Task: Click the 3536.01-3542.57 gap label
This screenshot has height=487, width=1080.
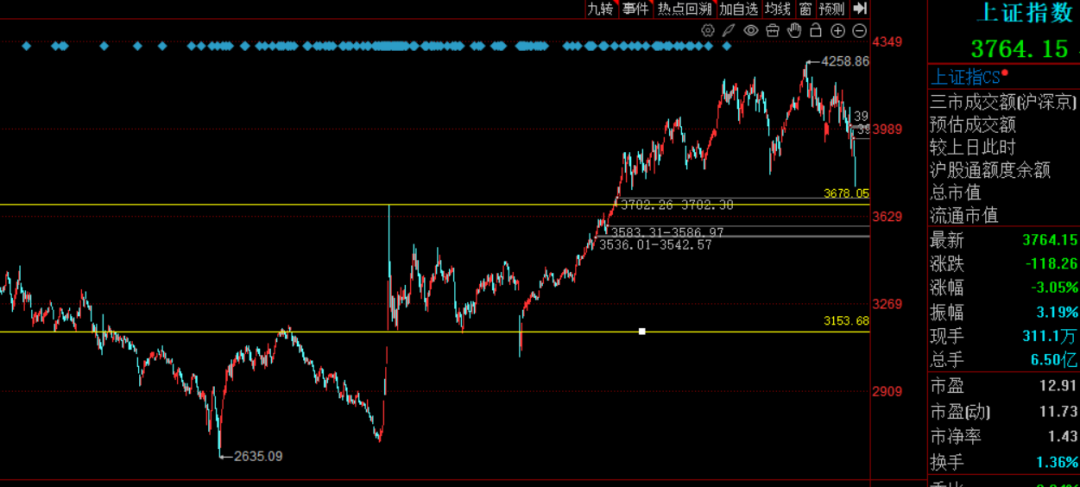Action: click(x=655, y=245)
